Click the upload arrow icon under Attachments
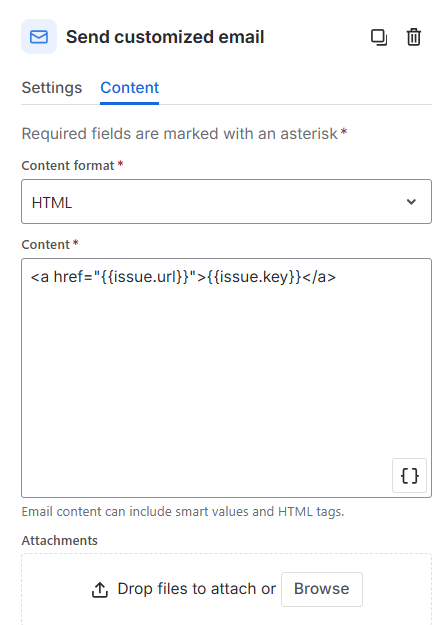Viewport: 448px width, 625px height. point(100,590)
